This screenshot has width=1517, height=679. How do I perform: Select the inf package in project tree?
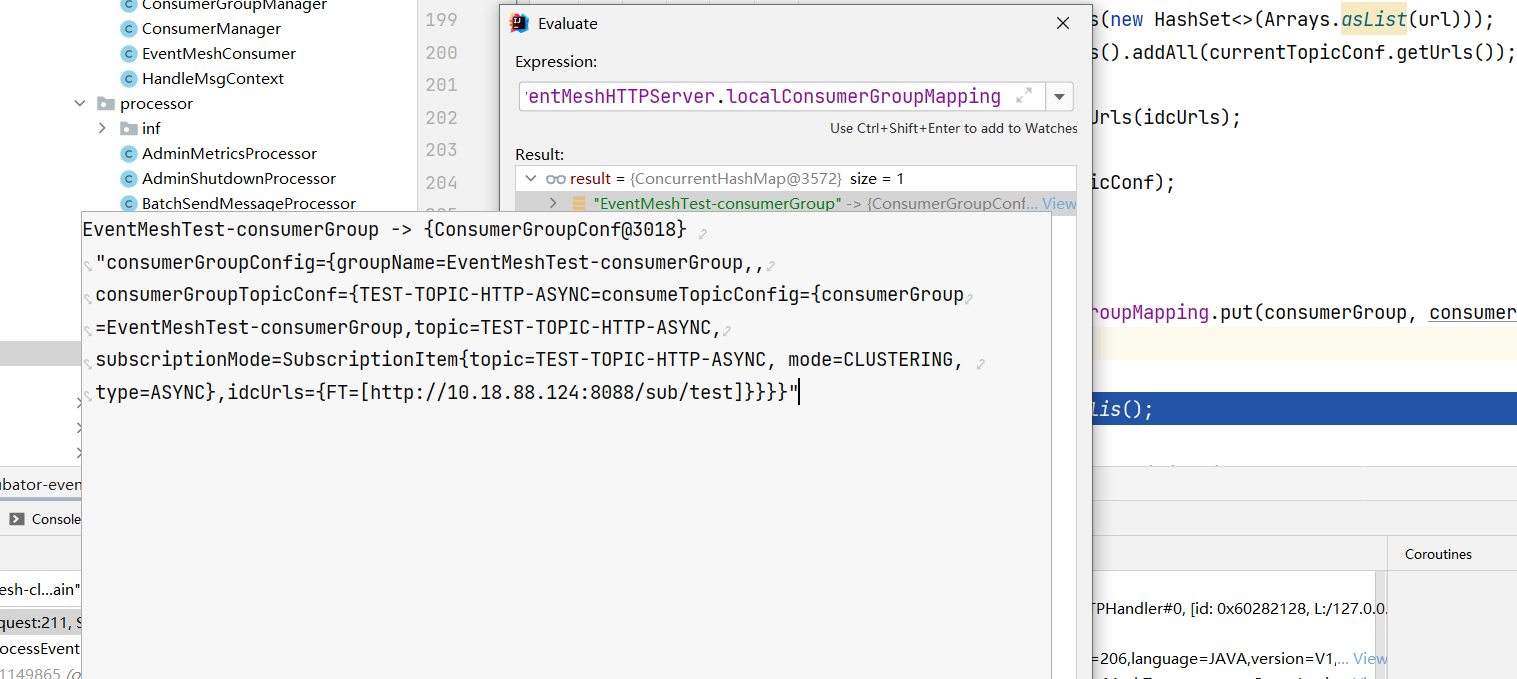151,129
